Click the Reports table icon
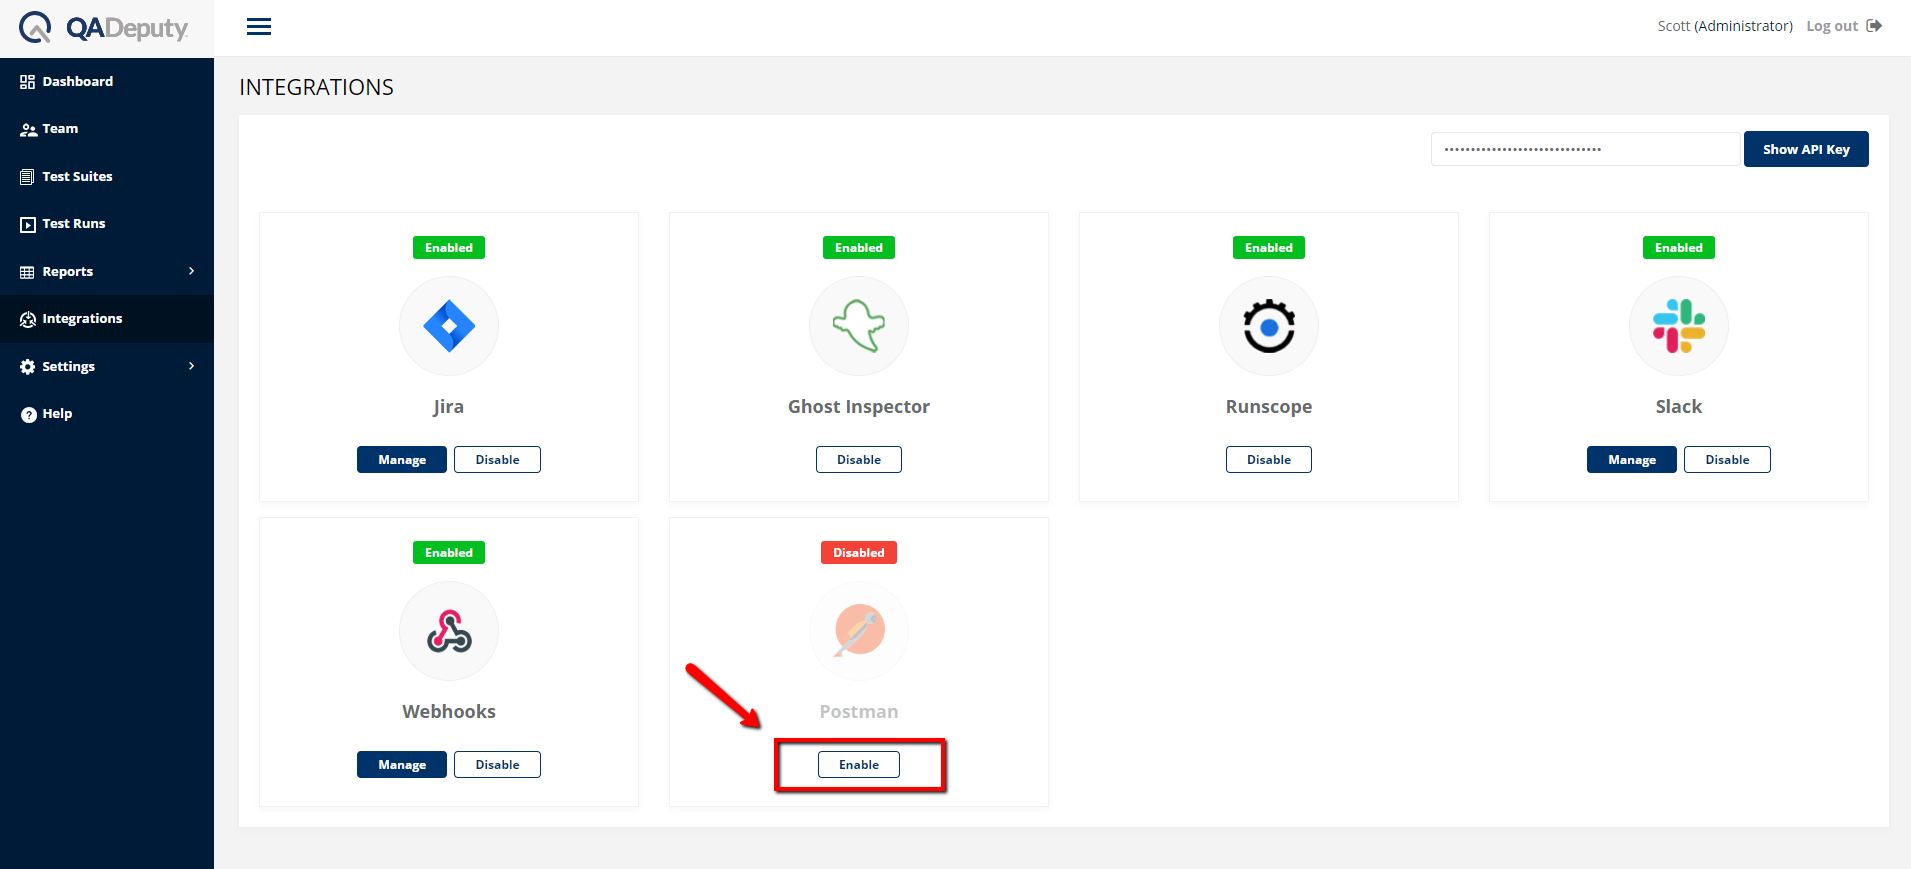 [x=28, y=272]
